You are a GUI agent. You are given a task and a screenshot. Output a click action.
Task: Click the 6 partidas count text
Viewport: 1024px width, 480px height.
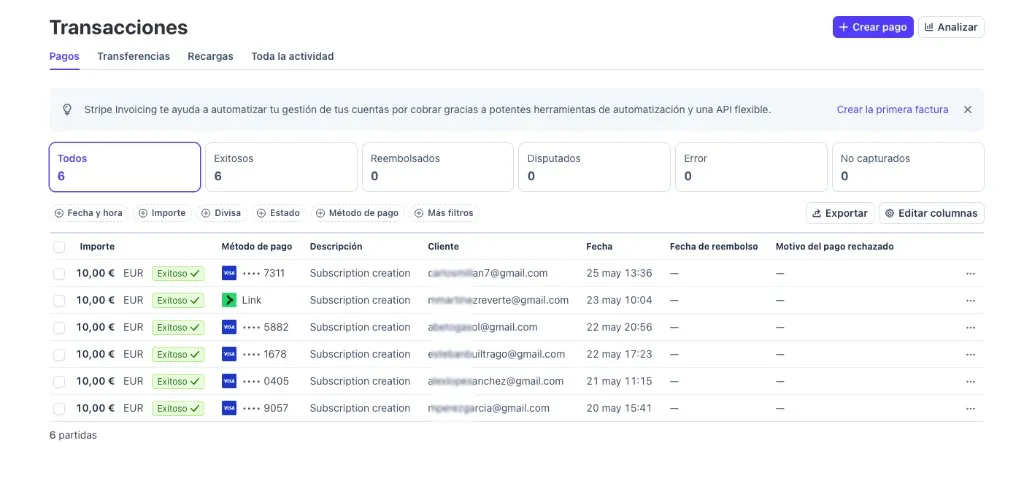coord(73,435)
